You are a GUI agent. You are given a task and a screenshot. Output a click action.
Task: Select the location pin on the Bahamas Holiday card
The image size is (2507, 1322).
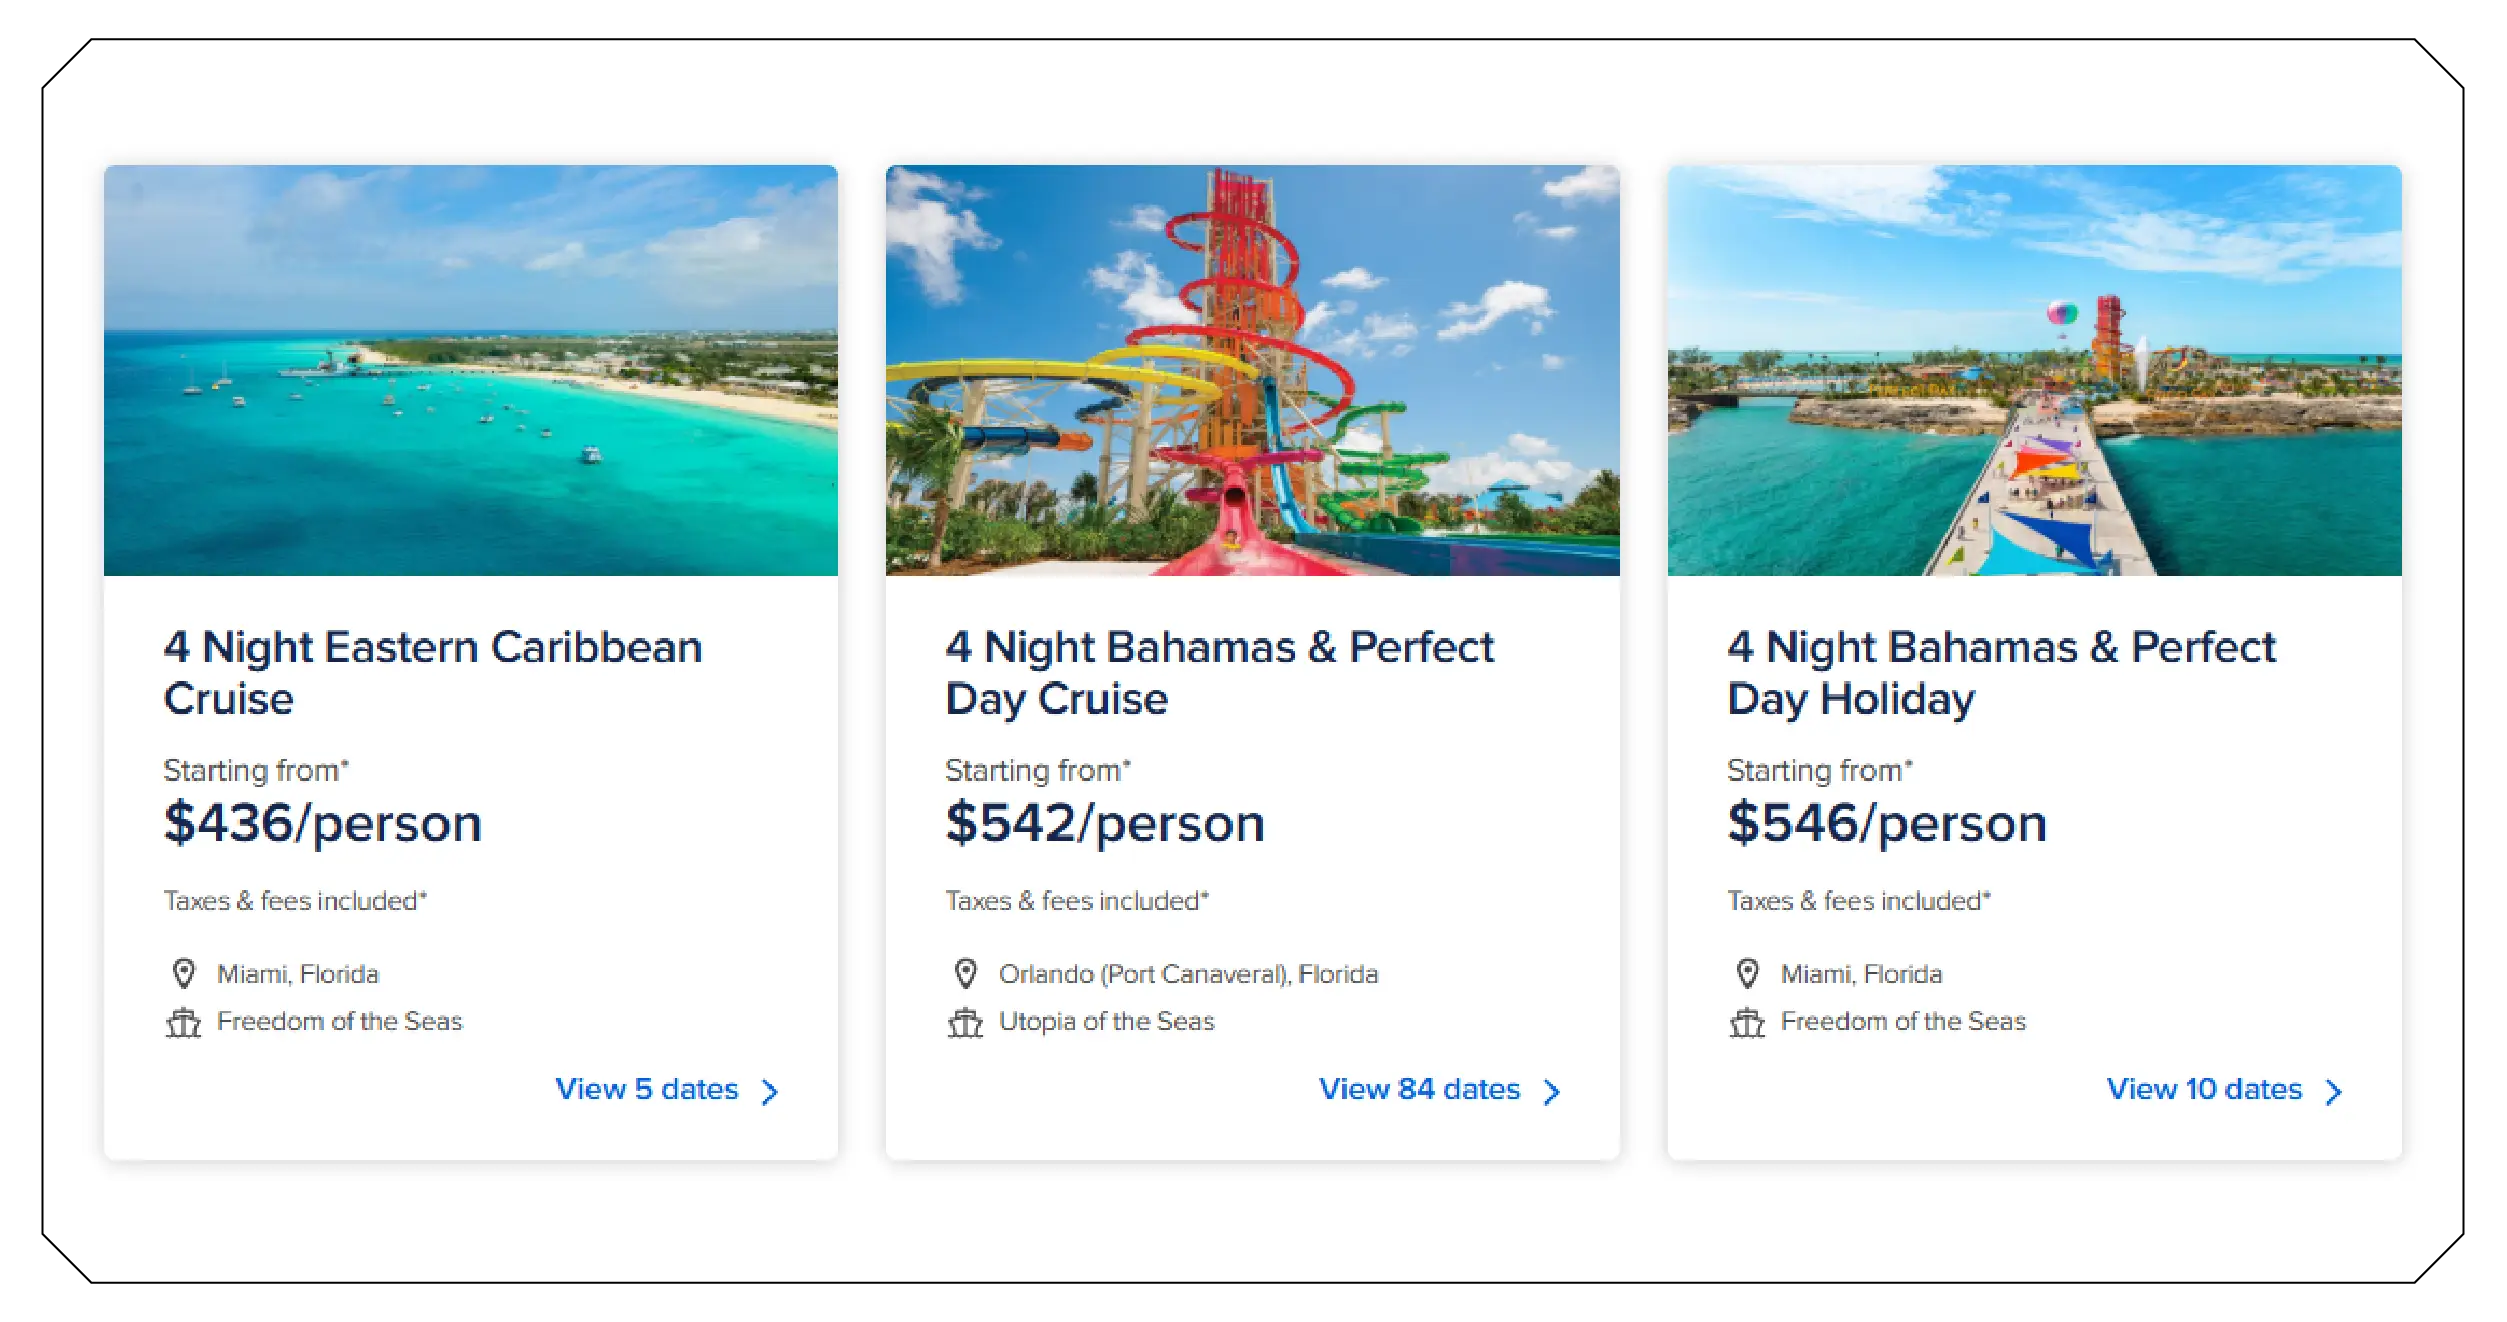click(1749, 973)
